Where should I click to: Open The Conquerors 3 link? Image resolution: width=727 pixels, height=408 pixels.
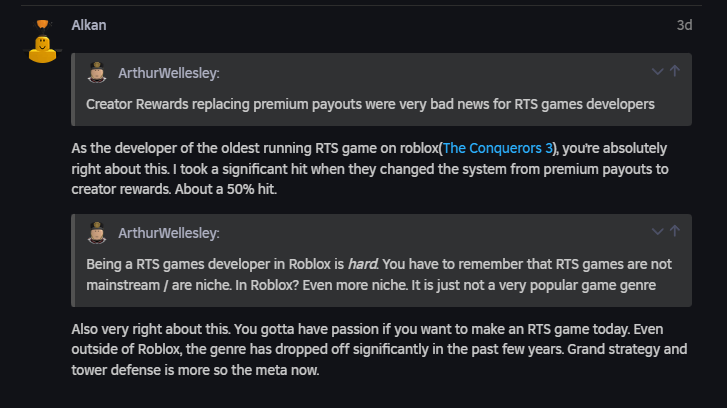point(498,149)
